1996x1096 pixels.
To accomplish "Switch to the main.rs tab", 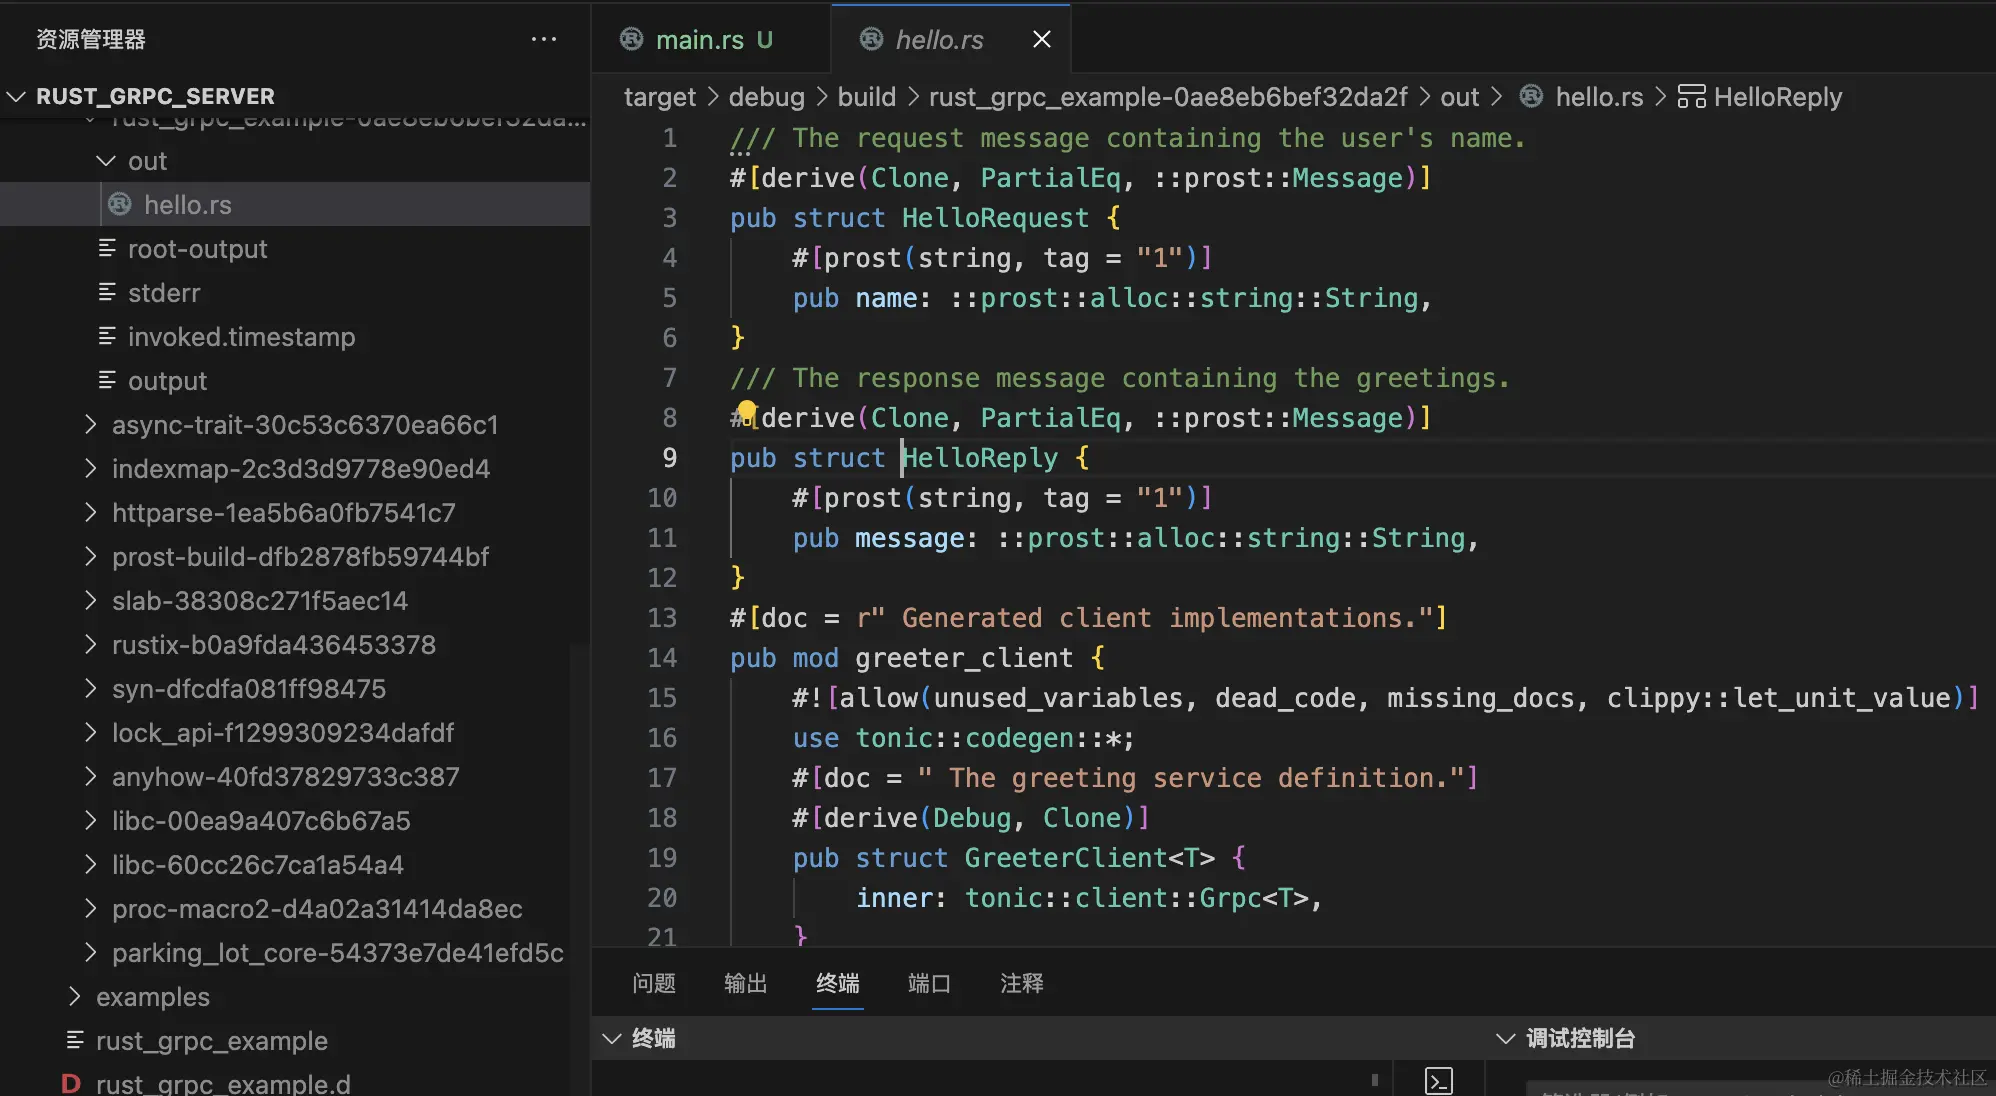I will [699, 40].
